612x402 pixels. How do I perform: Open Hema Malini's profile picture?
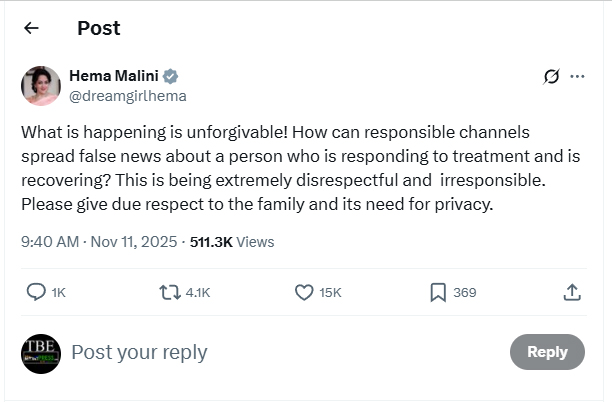pos(41,86)
